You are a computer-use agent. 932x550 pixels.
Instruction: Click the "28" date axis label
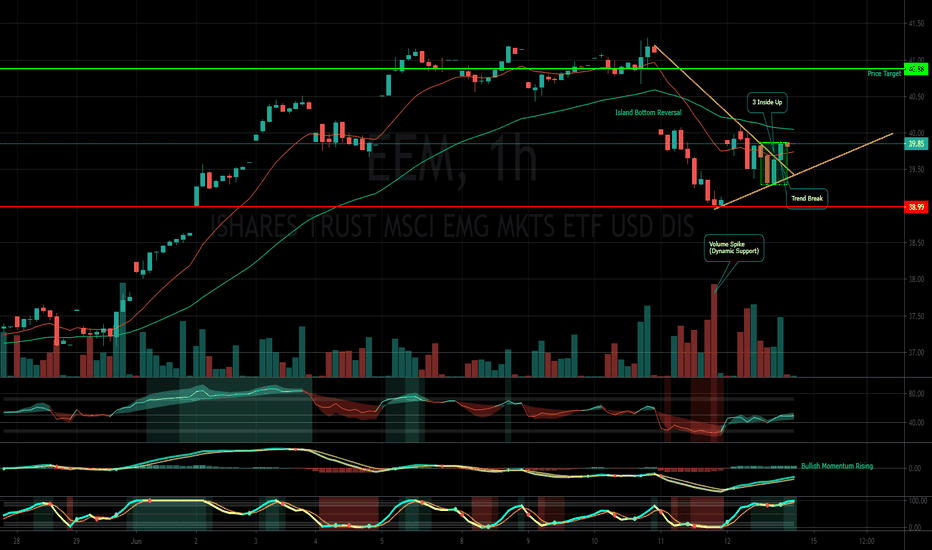[17, 541]
